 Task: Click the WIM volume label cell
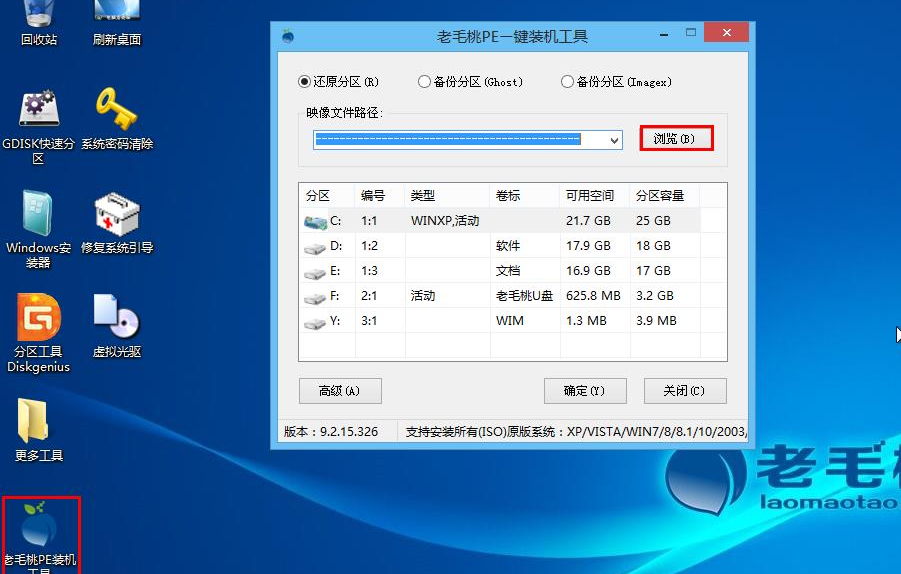pyautogui.click(x=510, y=321)
